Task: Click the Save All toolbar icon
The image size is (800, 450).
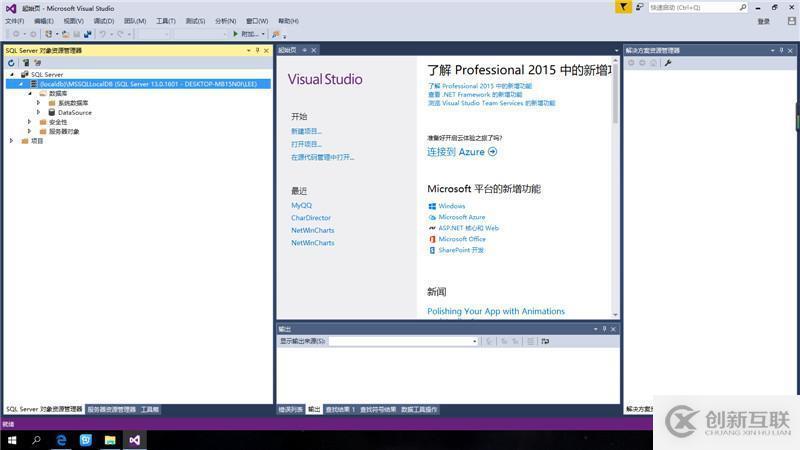Action: (88, 34)
